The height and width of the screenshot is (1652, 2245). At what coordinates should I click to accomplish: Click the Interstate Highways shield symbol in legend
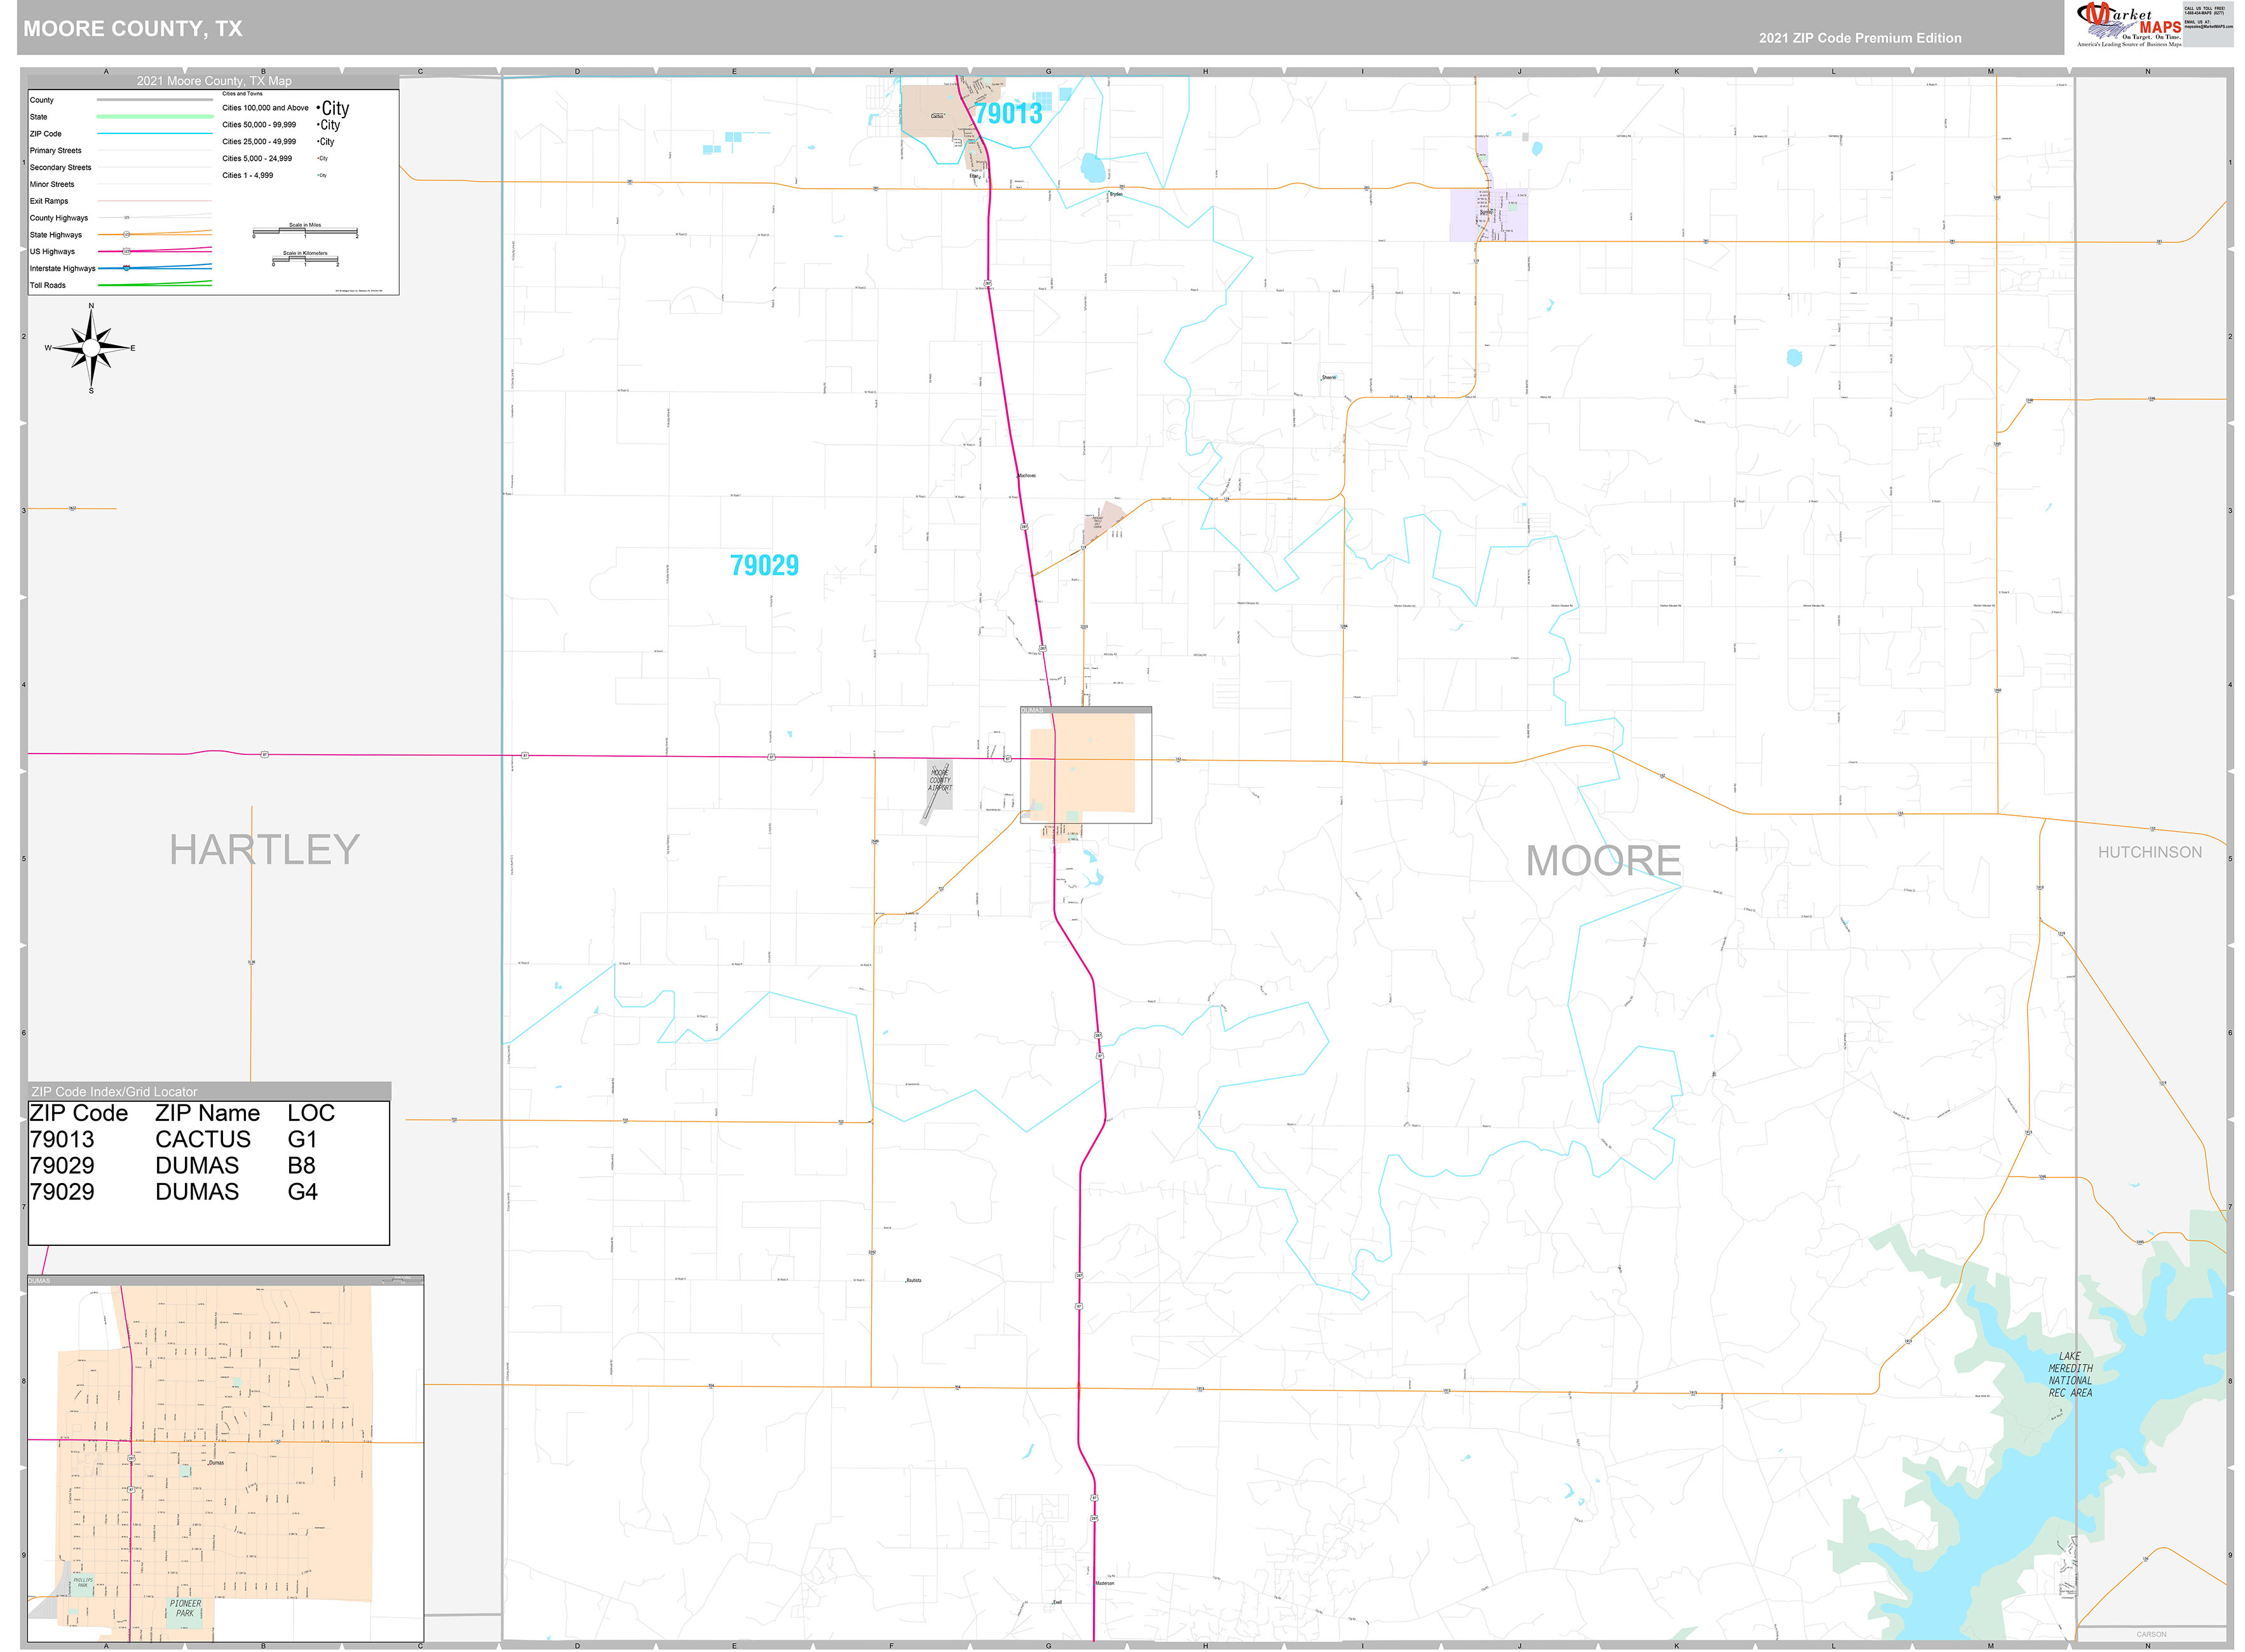point(126,268)
